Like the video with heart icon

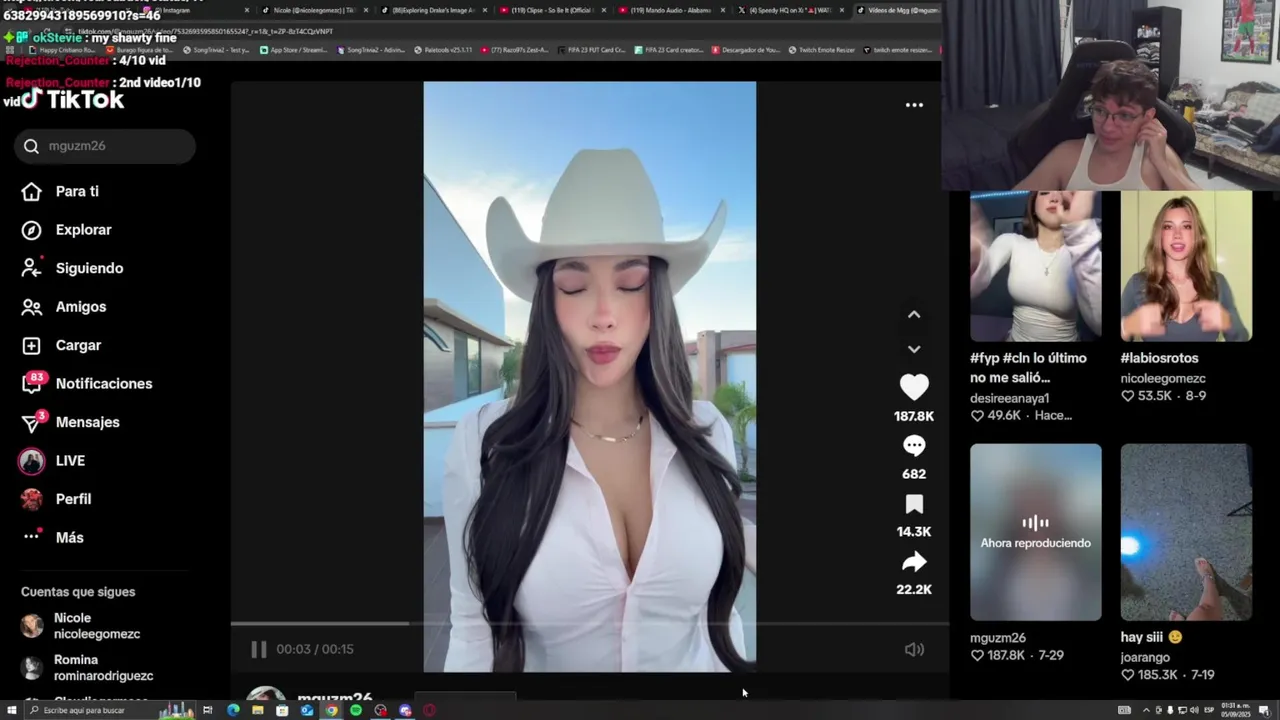pyautogui.click(x=914, y=387)
